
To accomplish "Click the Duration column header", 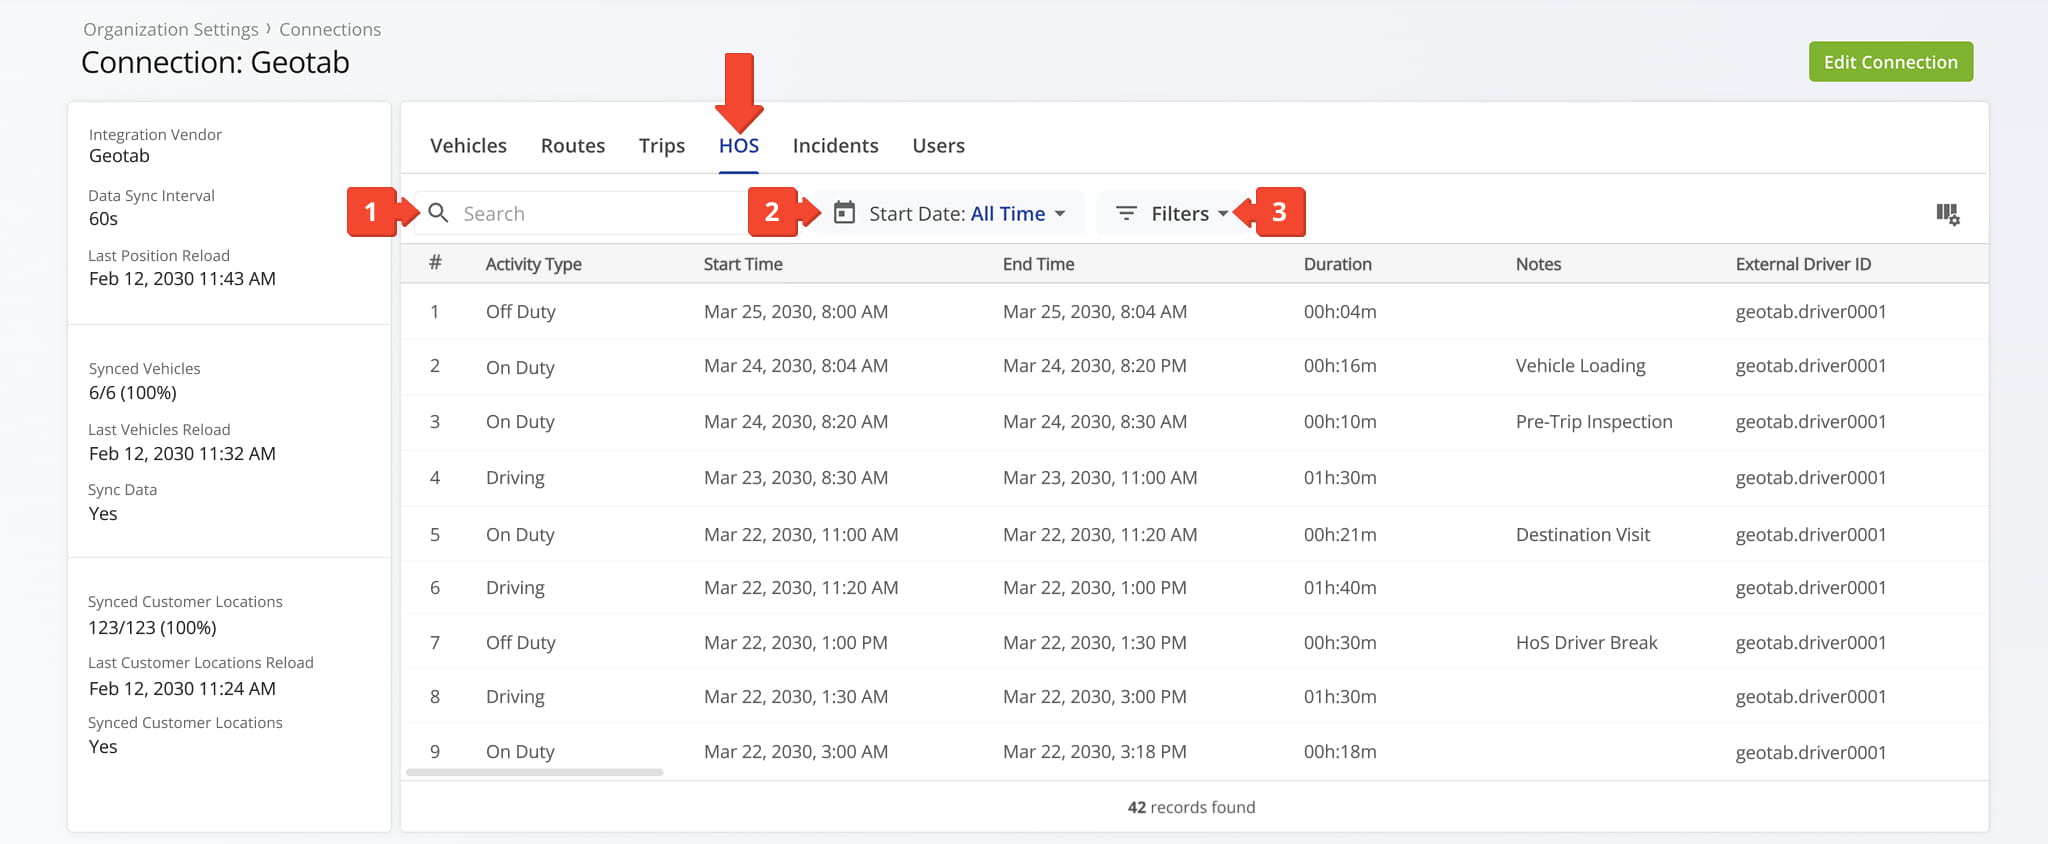I will (1338, 264).
